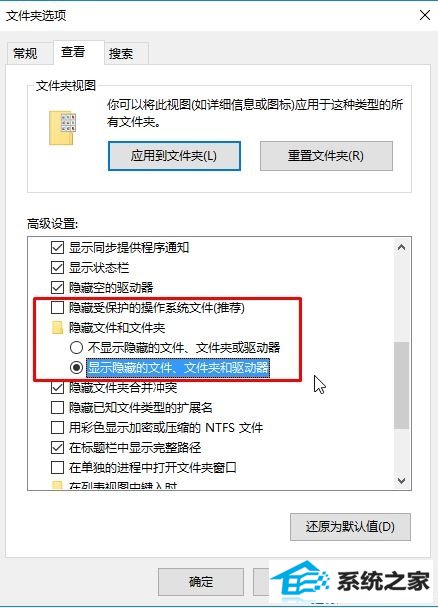Click the folder view icon in 文件夹视图
This screenshot has width=438, height=608.
(62, 128)
